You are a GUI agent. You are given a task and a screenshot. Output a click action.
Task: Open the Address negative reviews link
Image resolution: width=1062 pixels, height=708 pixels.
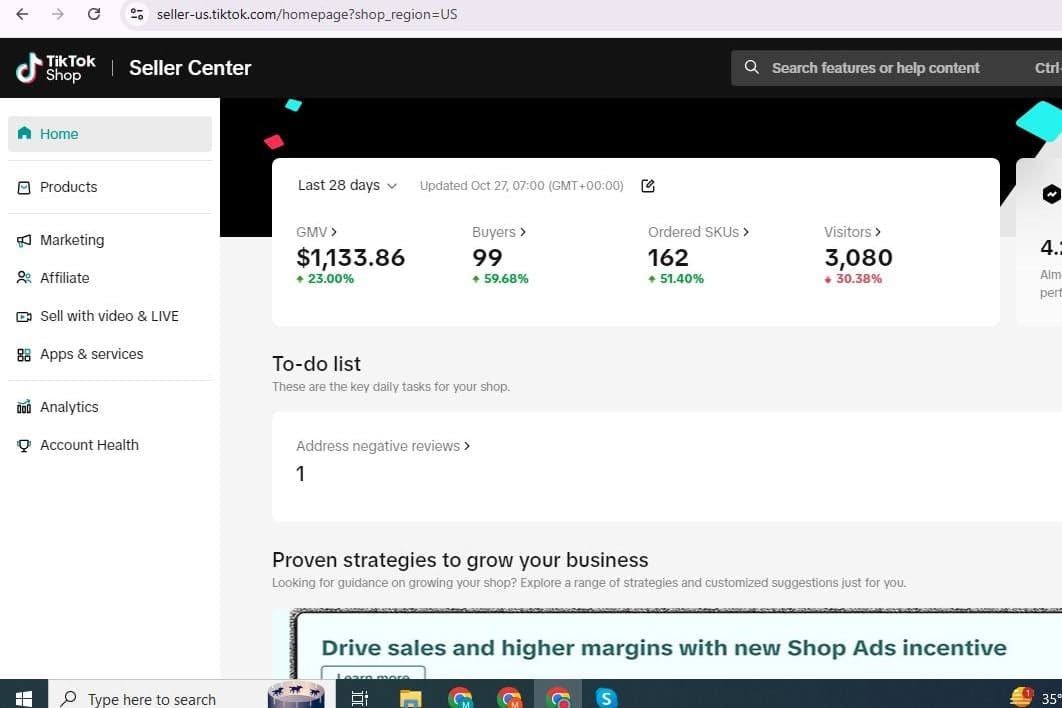tap(382, 446)
